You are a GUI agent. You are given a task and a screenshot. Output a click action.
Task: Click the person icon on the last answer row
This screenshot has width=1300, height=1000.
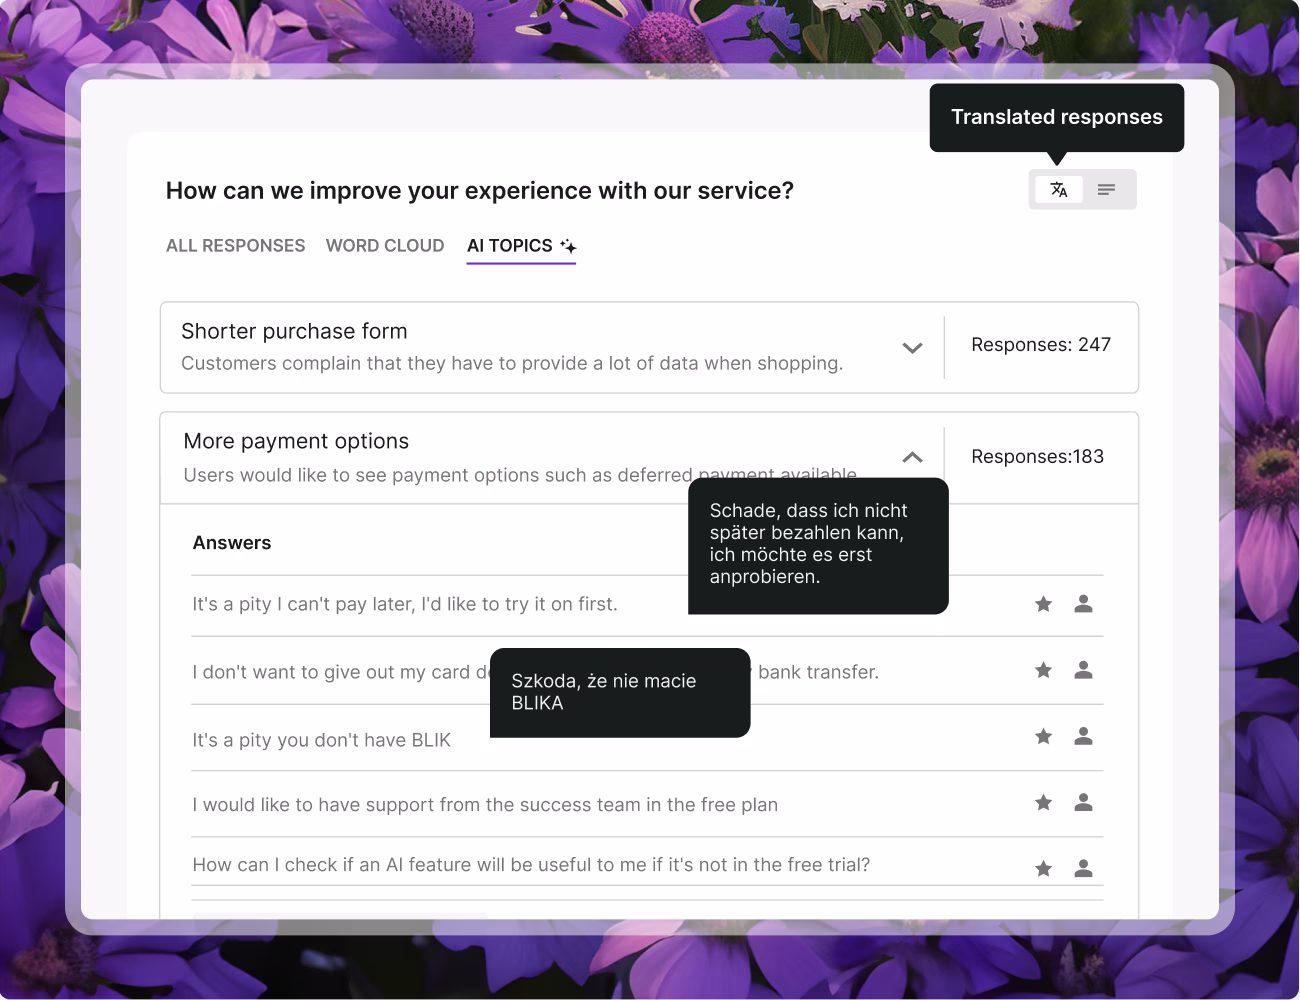click(1083, 868)
